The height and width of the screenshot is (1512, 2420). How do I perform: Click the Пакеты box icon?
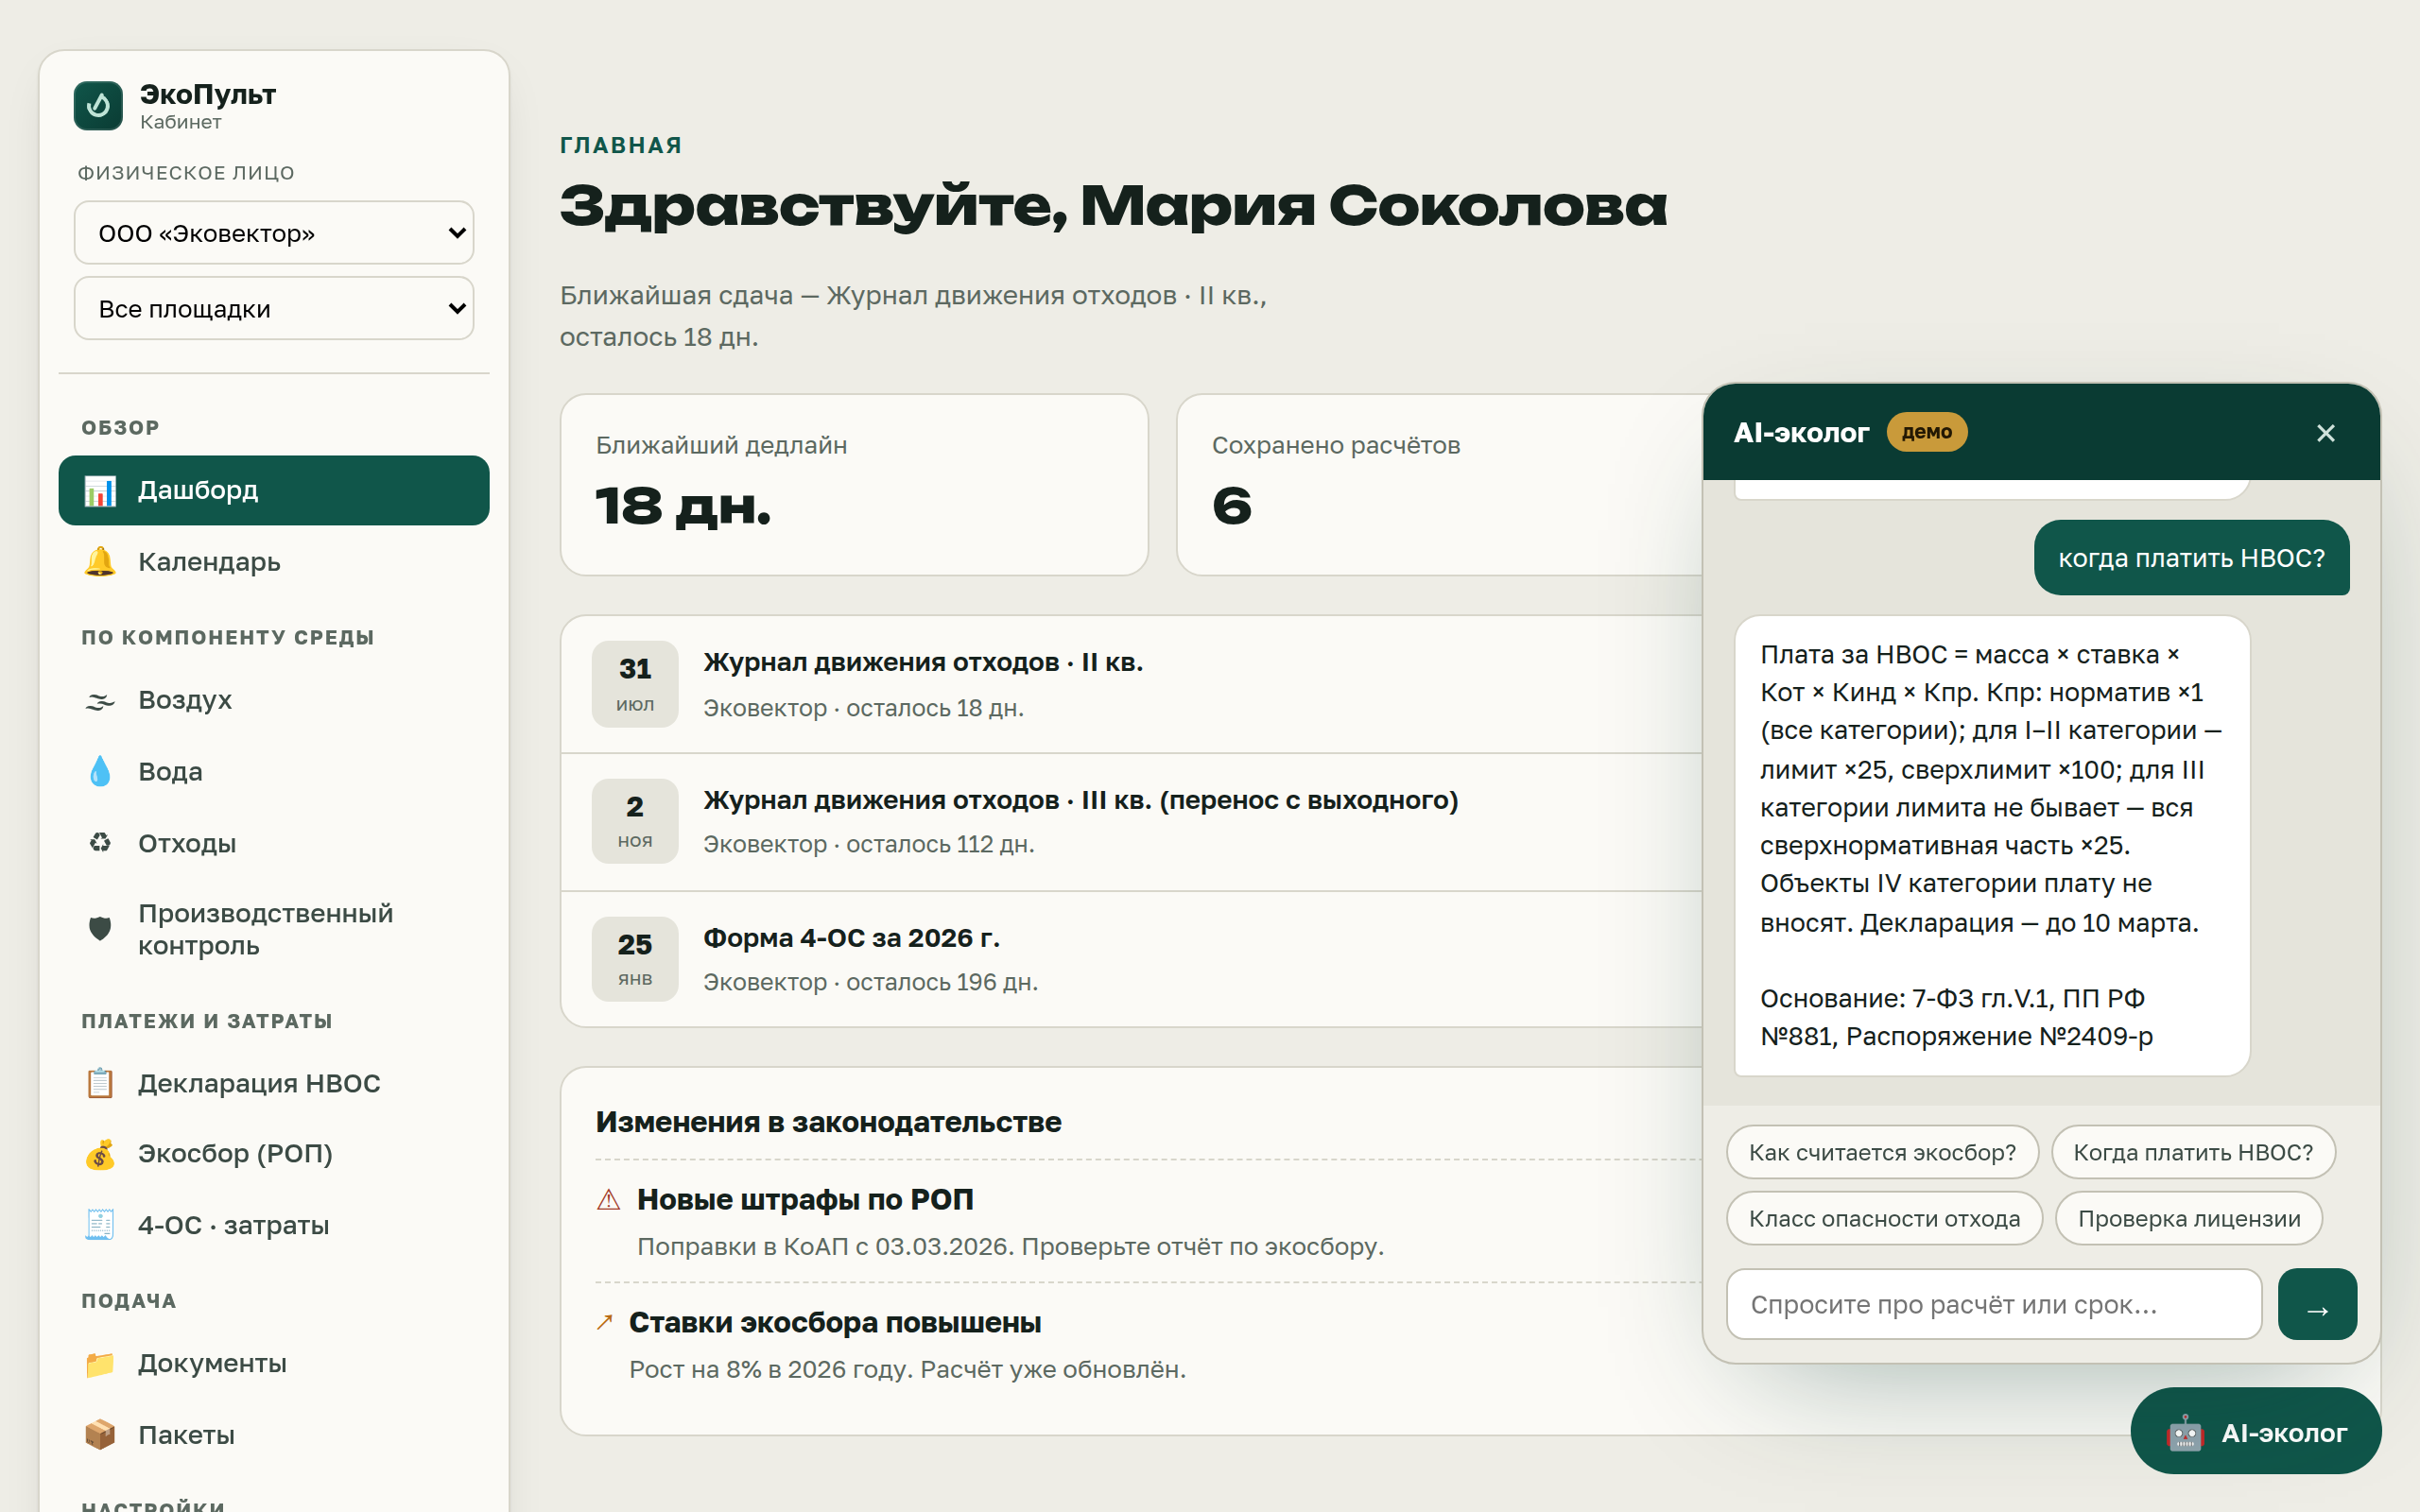[x=100, y=1435]
